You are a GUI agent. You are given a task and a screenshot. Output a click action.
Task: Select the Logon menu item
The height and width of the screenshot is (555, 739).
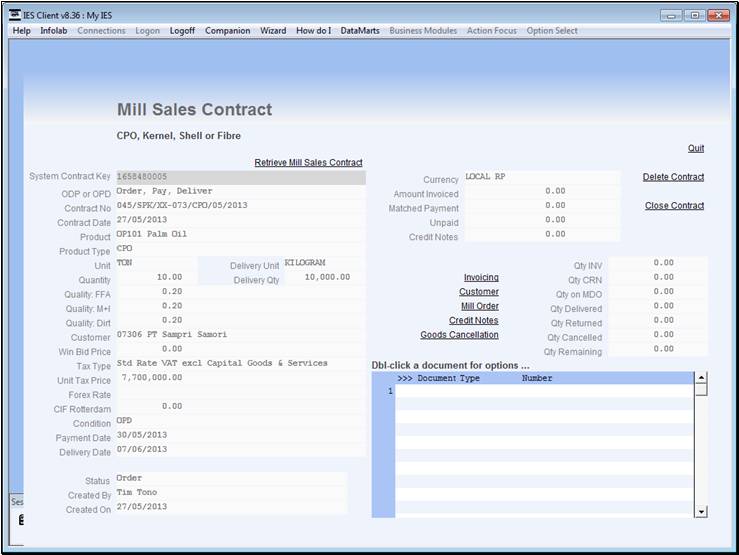coord(148,31)
